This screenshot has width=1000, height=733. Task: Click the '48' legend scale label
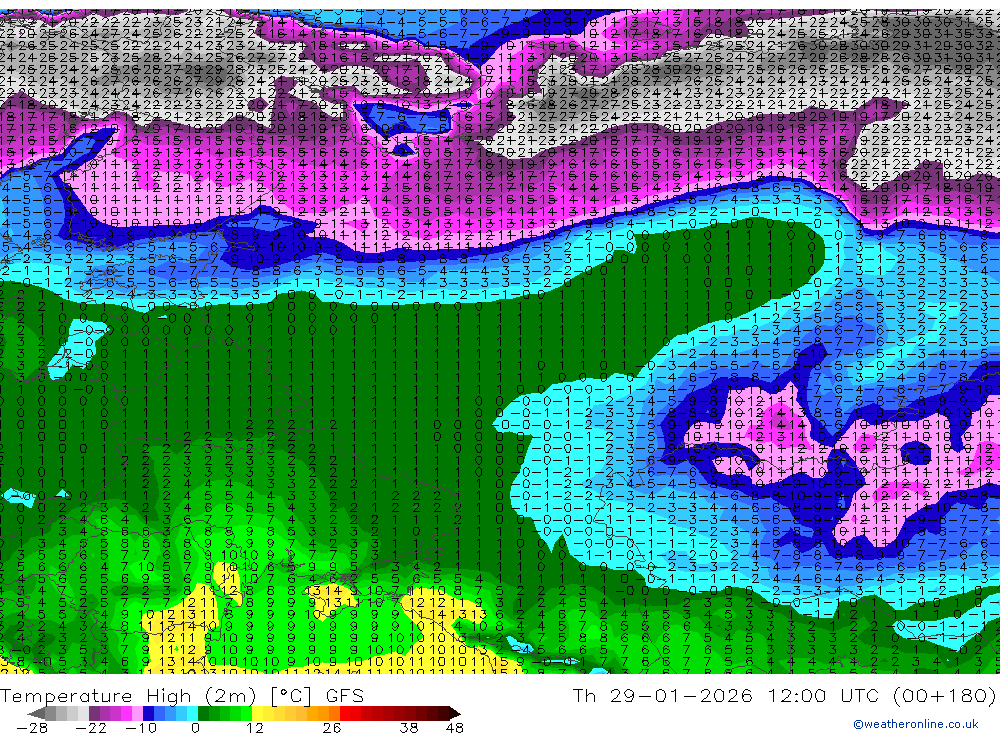tap(455, 728)
